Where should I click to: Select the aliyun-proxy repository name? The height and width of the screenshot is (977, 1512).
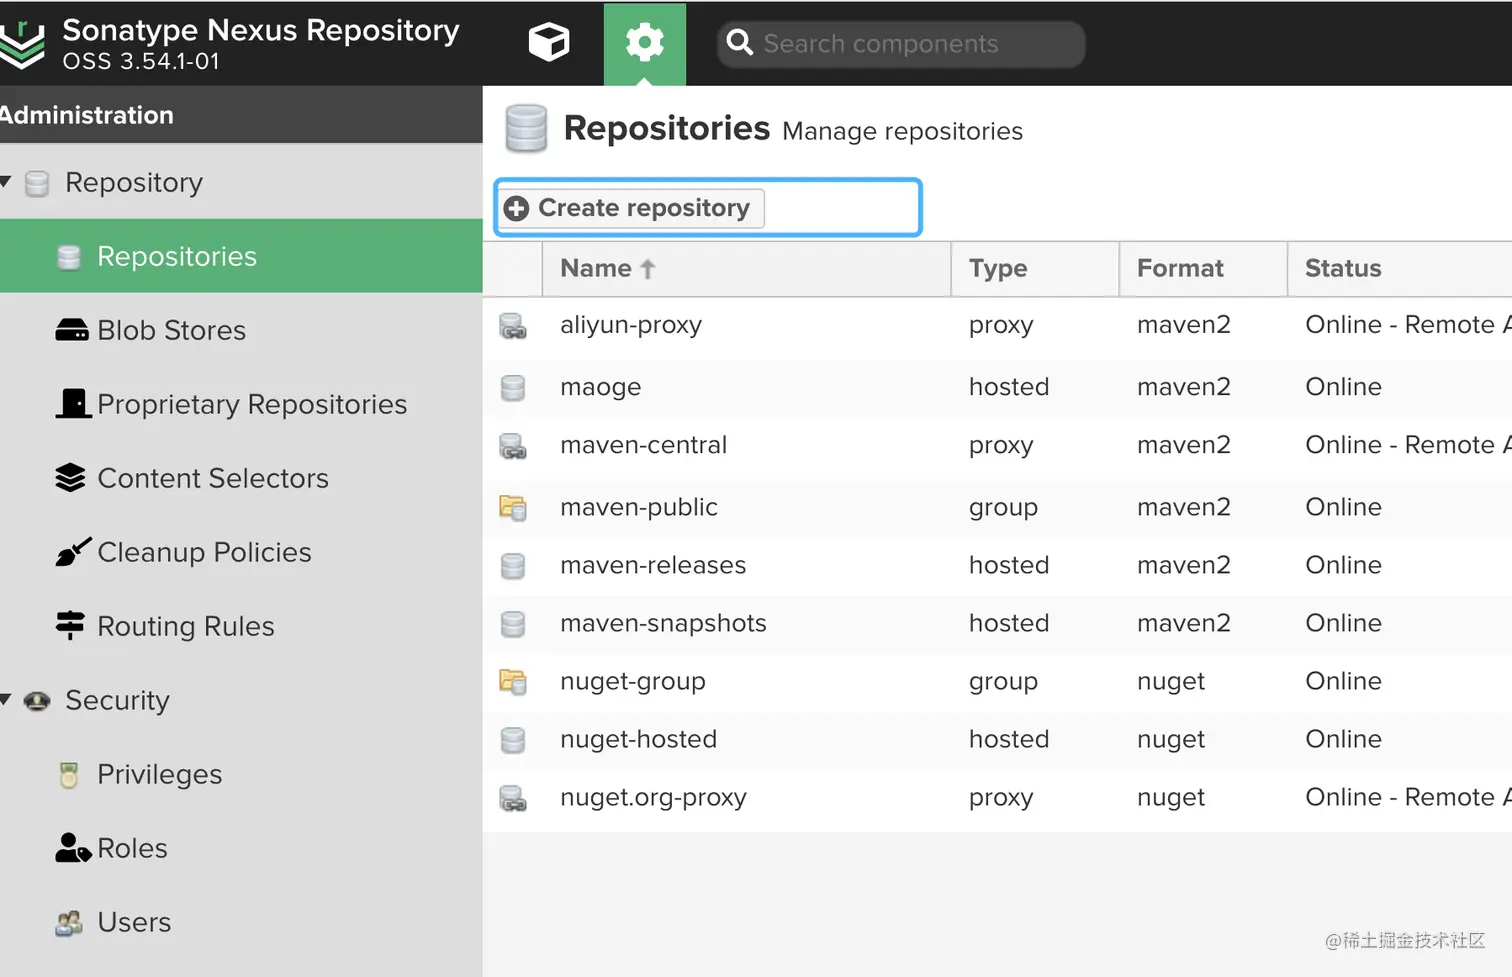(631, 325)
